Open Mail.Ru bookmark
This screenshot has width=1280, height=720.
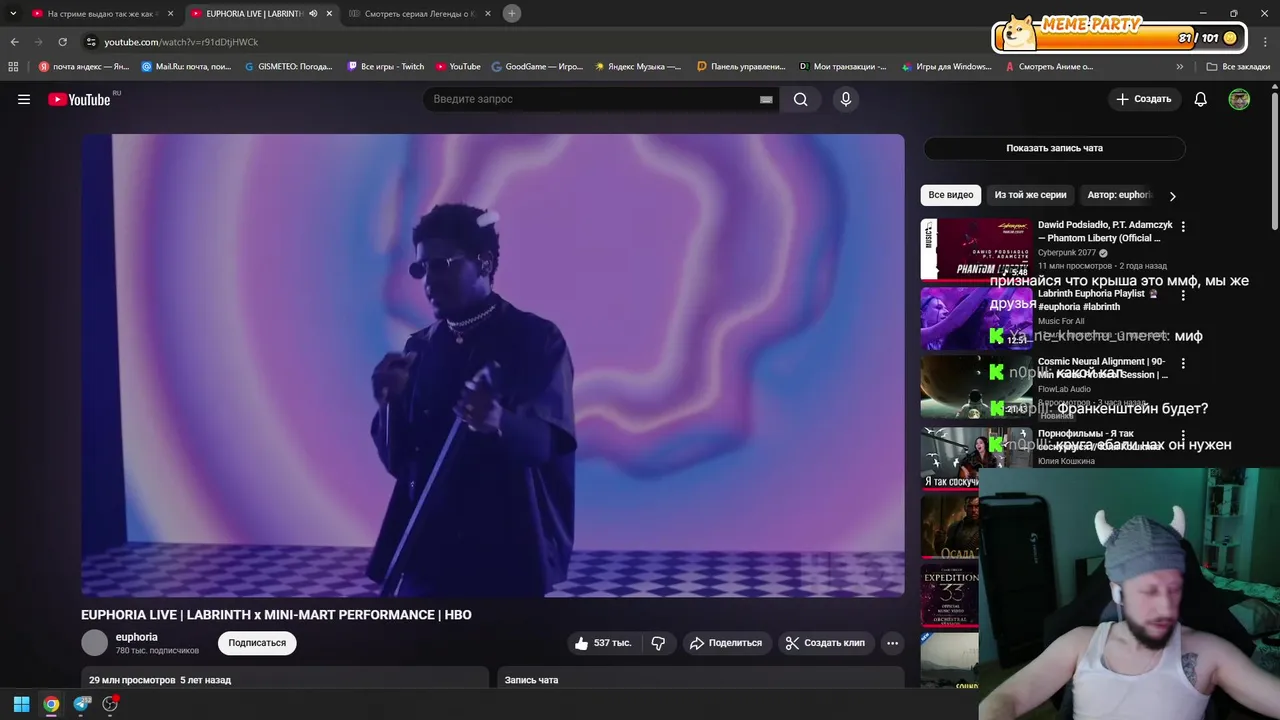(187, 67)
